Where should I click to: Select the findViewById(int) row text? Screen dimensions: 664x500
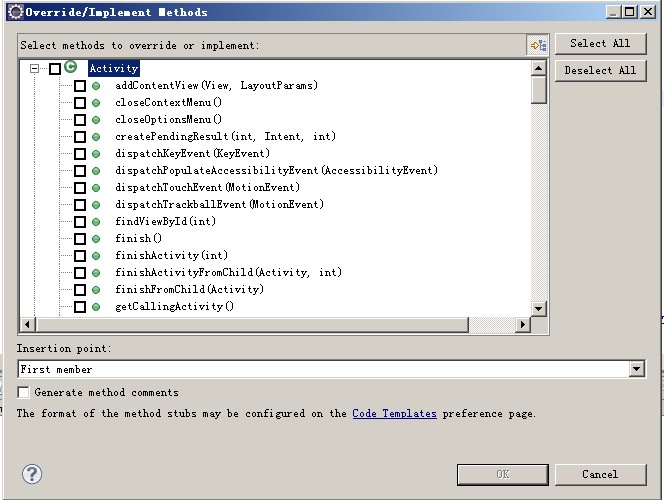pos(165,222)
